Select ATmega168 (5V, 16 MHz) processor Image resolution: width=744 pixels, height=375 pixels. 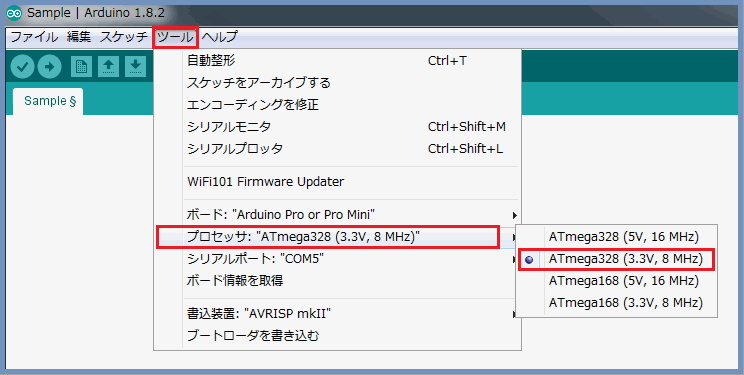click(616, 281)
